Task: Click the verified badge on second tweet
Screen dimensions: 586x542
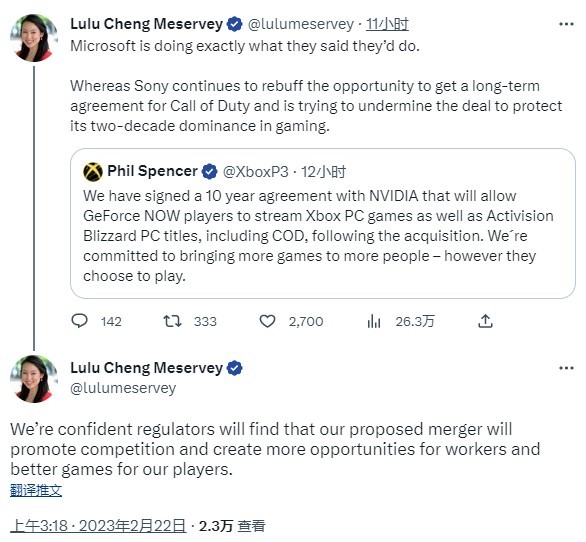Action: pyautogui.click(x=235, y=368)
